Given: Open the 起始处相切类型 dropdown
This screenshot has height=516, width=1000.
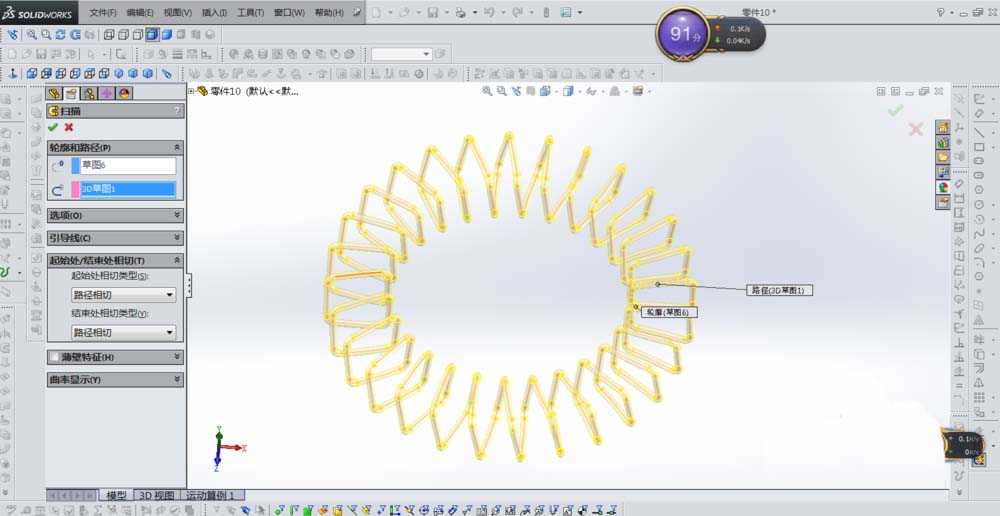Looking at the screenshot, I should click(x=124, y=295).
